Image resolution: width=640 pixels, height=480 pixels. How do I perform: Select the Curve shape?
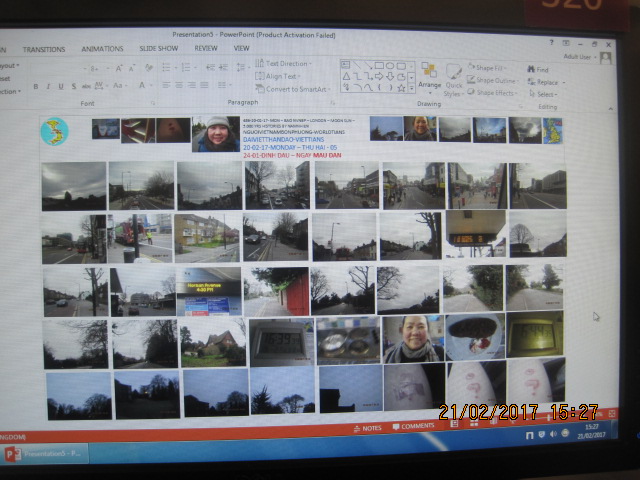coord(368,87)
